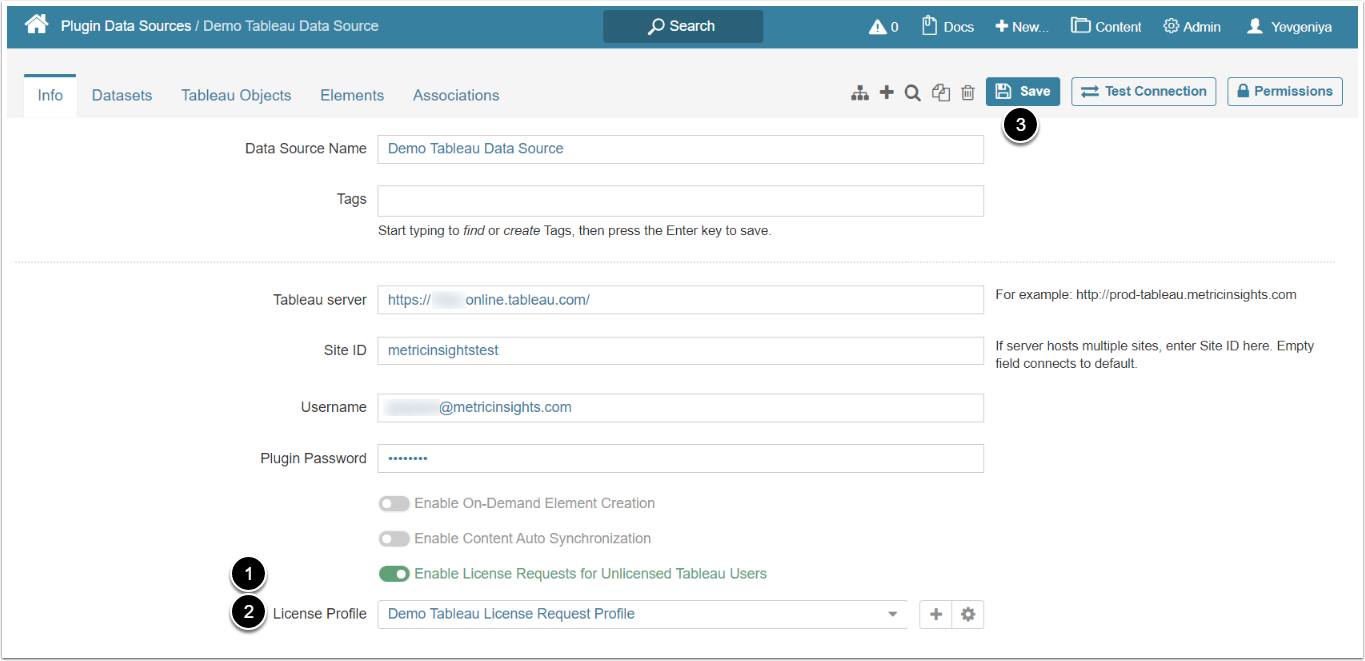Delete data source with trash icon
The height and width of the screenshot is (661, 1365).
pos(967,93)
